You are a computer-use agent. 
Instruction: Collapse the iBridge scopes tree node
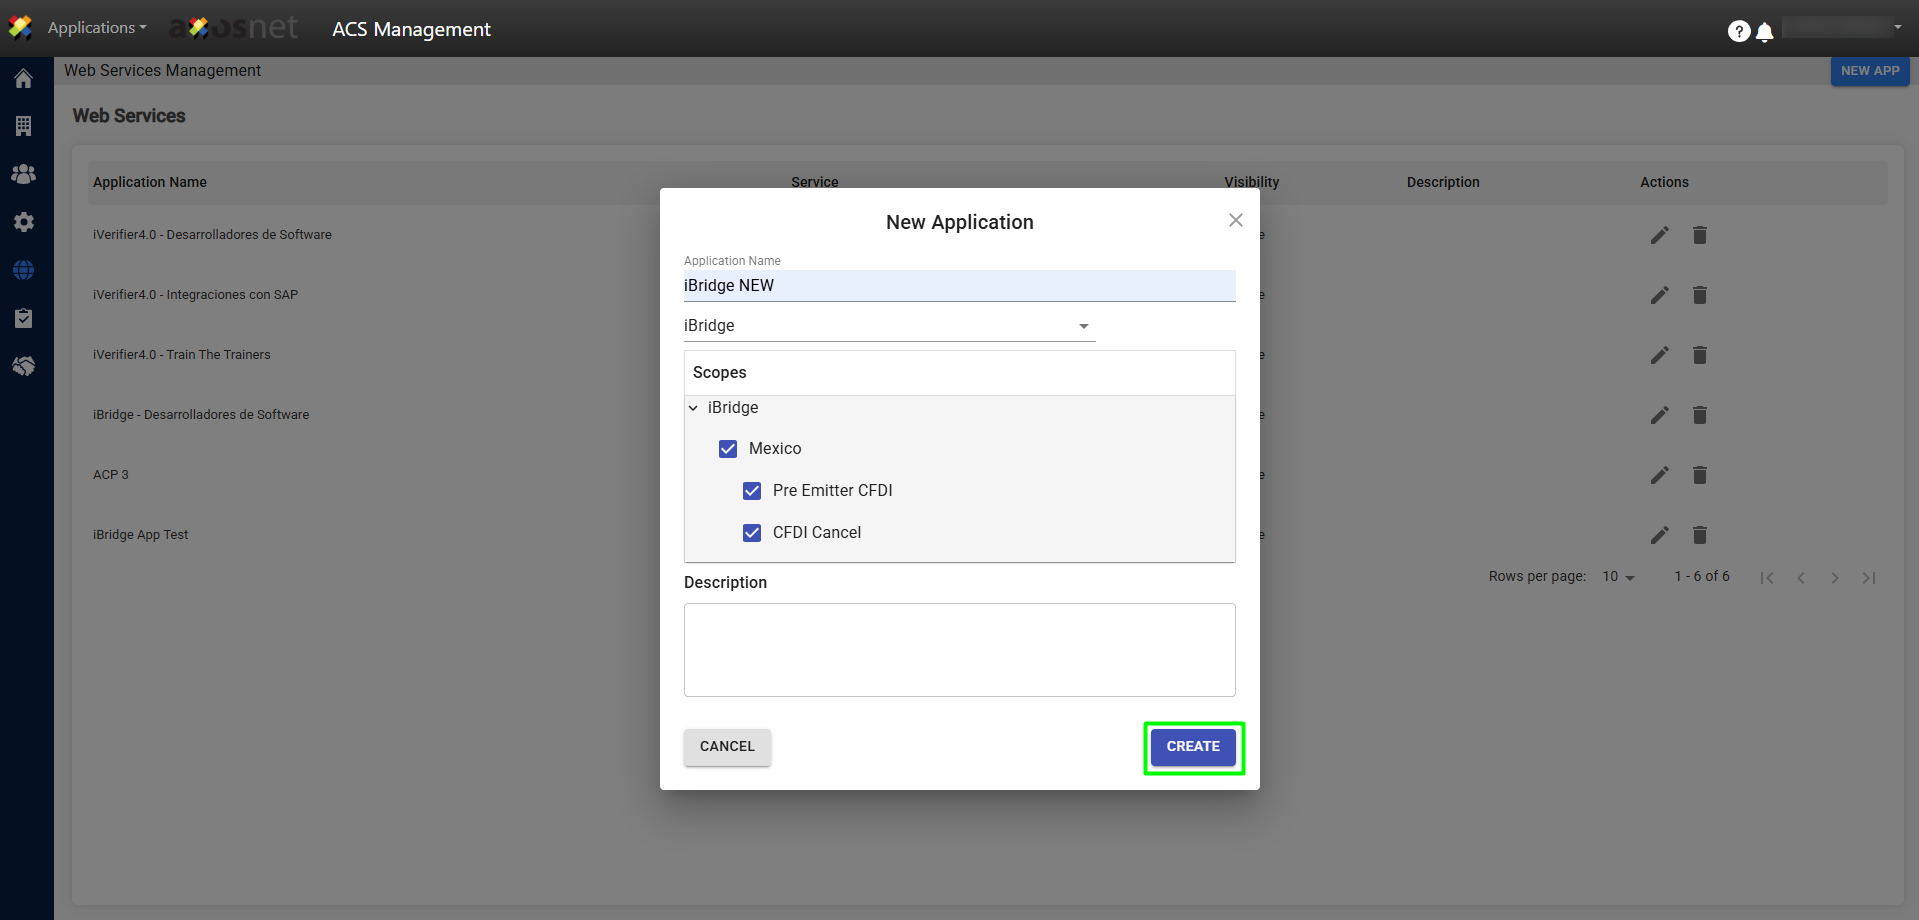(693, 408)
